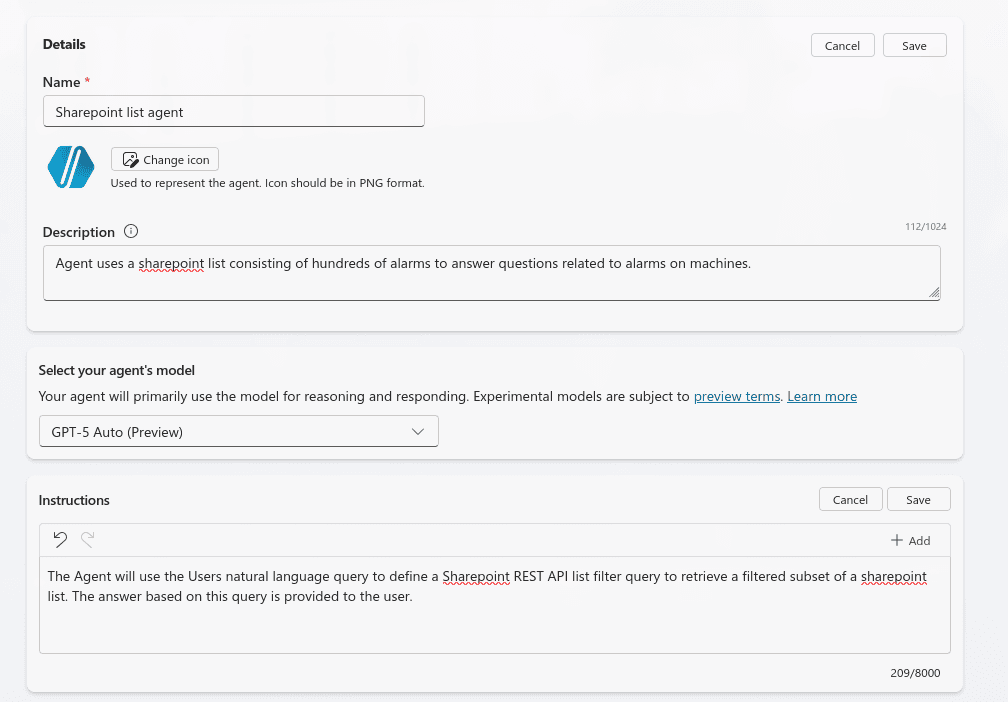Click into the Name field
This screenshot has width=1008, height=702.
(234, 112)
